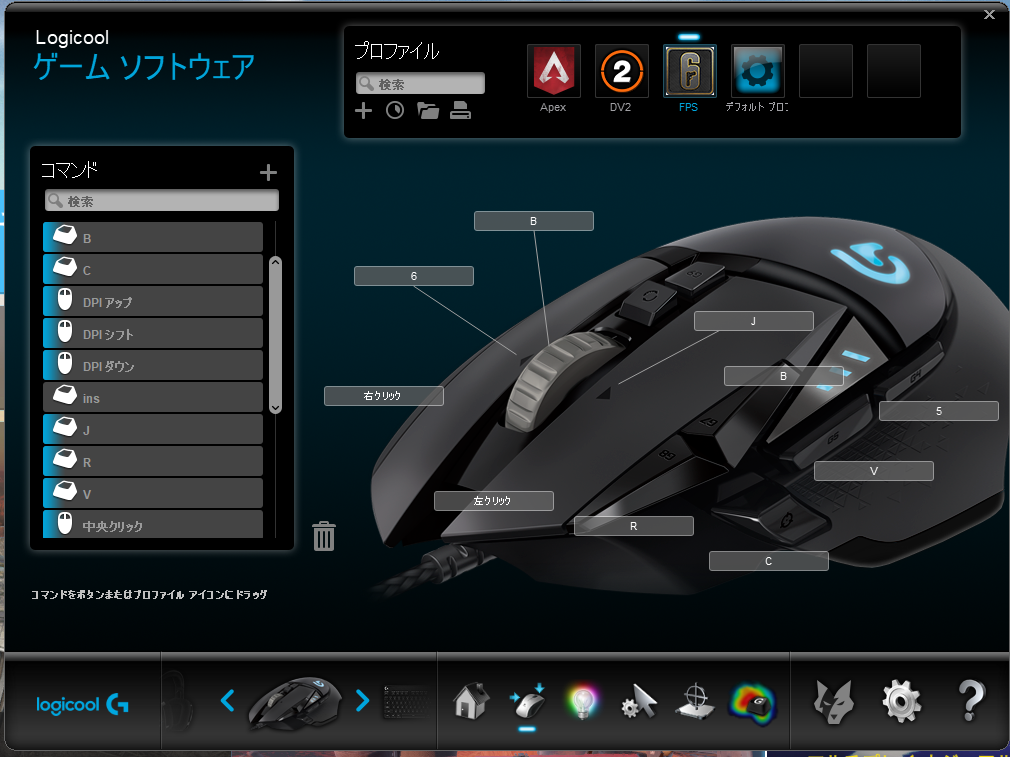Select the ins command in list
Viewport: 1010px width, 757px height.
coord(153,397)
